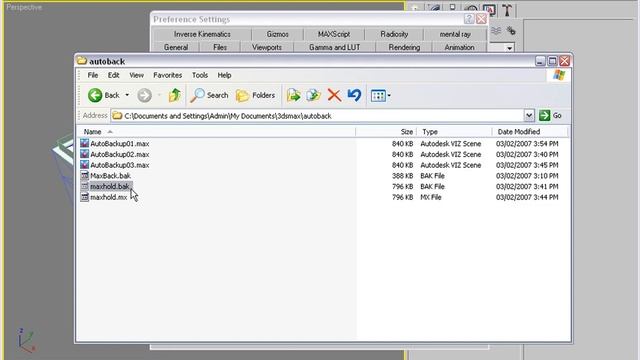This screenshot has height=360, width=640.
Task: Switch to Files tab in Preferences
Action: (220, 47)
